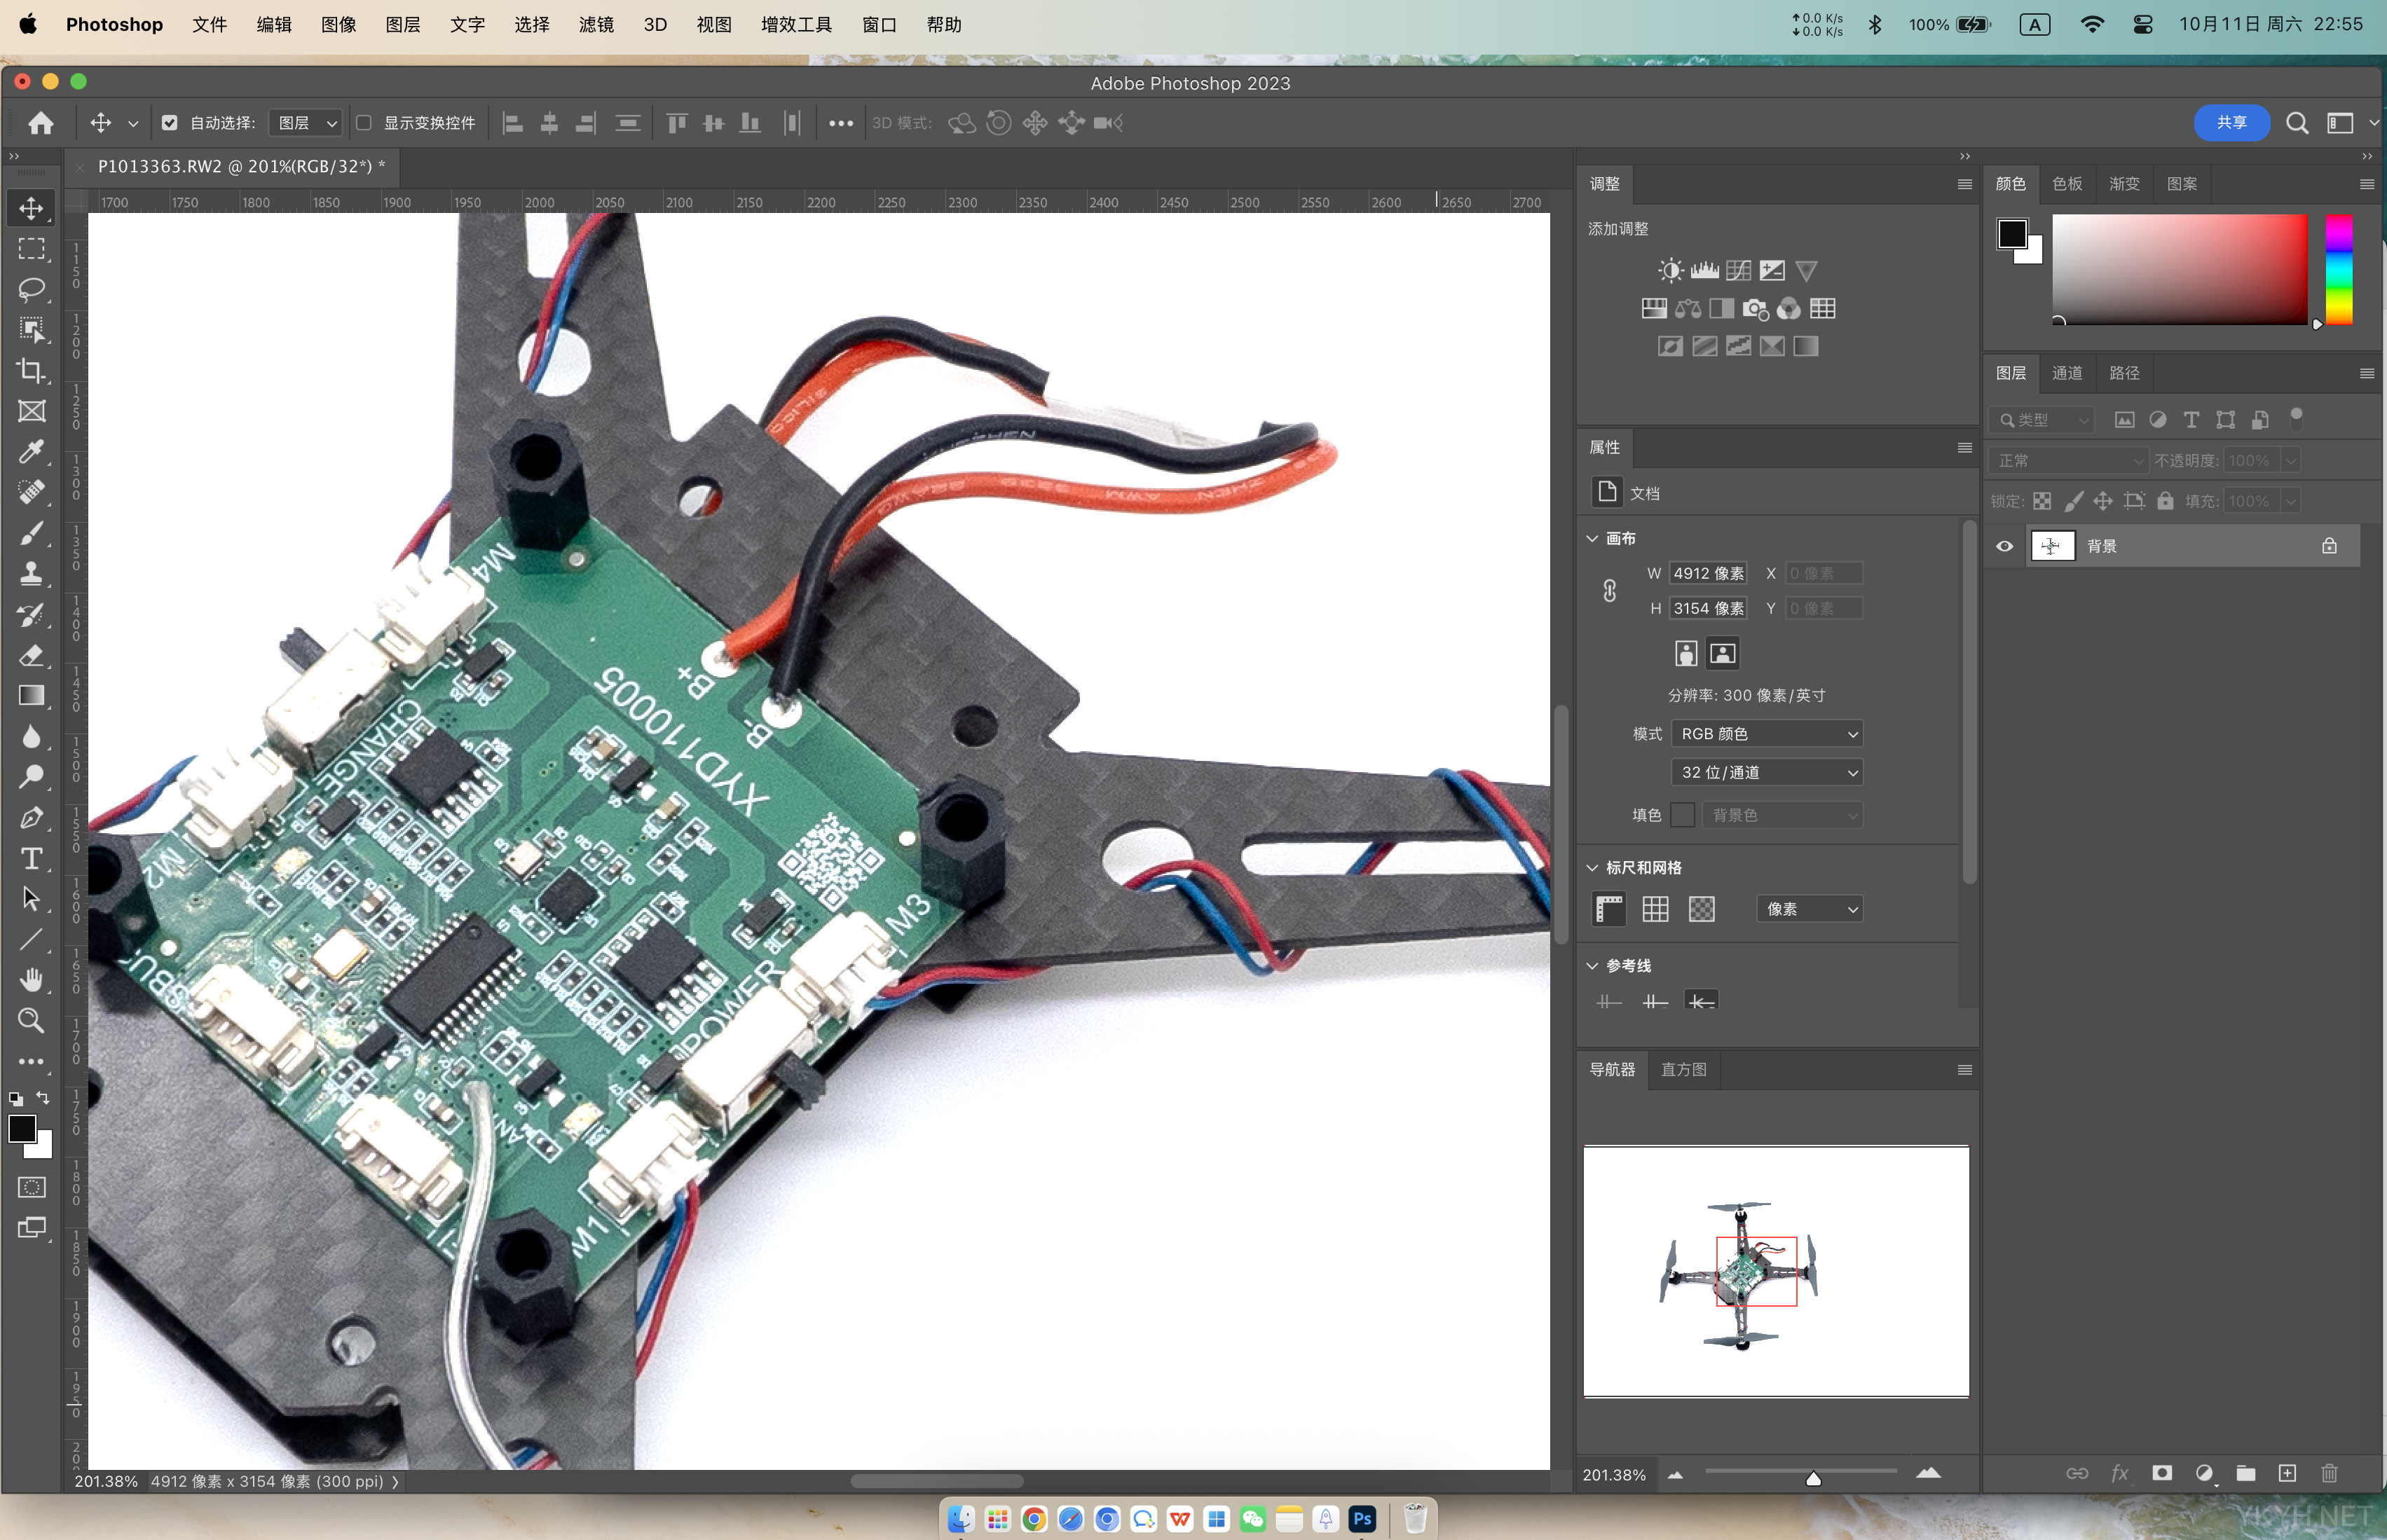Select the Lasso tool
Viewport: 2387px width, 1540px height.
(x=32, y=290)
